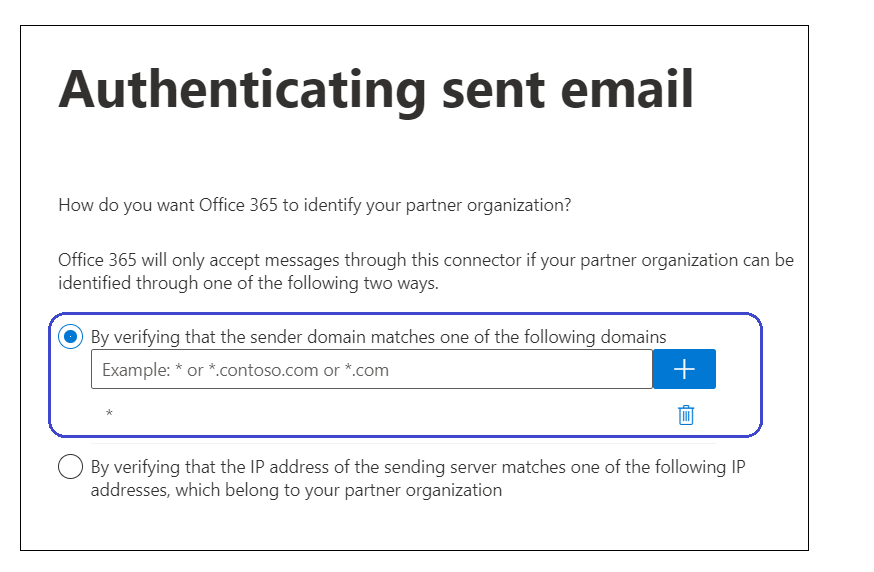
Task: Click the listed * domain entry
Action: [x=109, y=414]
